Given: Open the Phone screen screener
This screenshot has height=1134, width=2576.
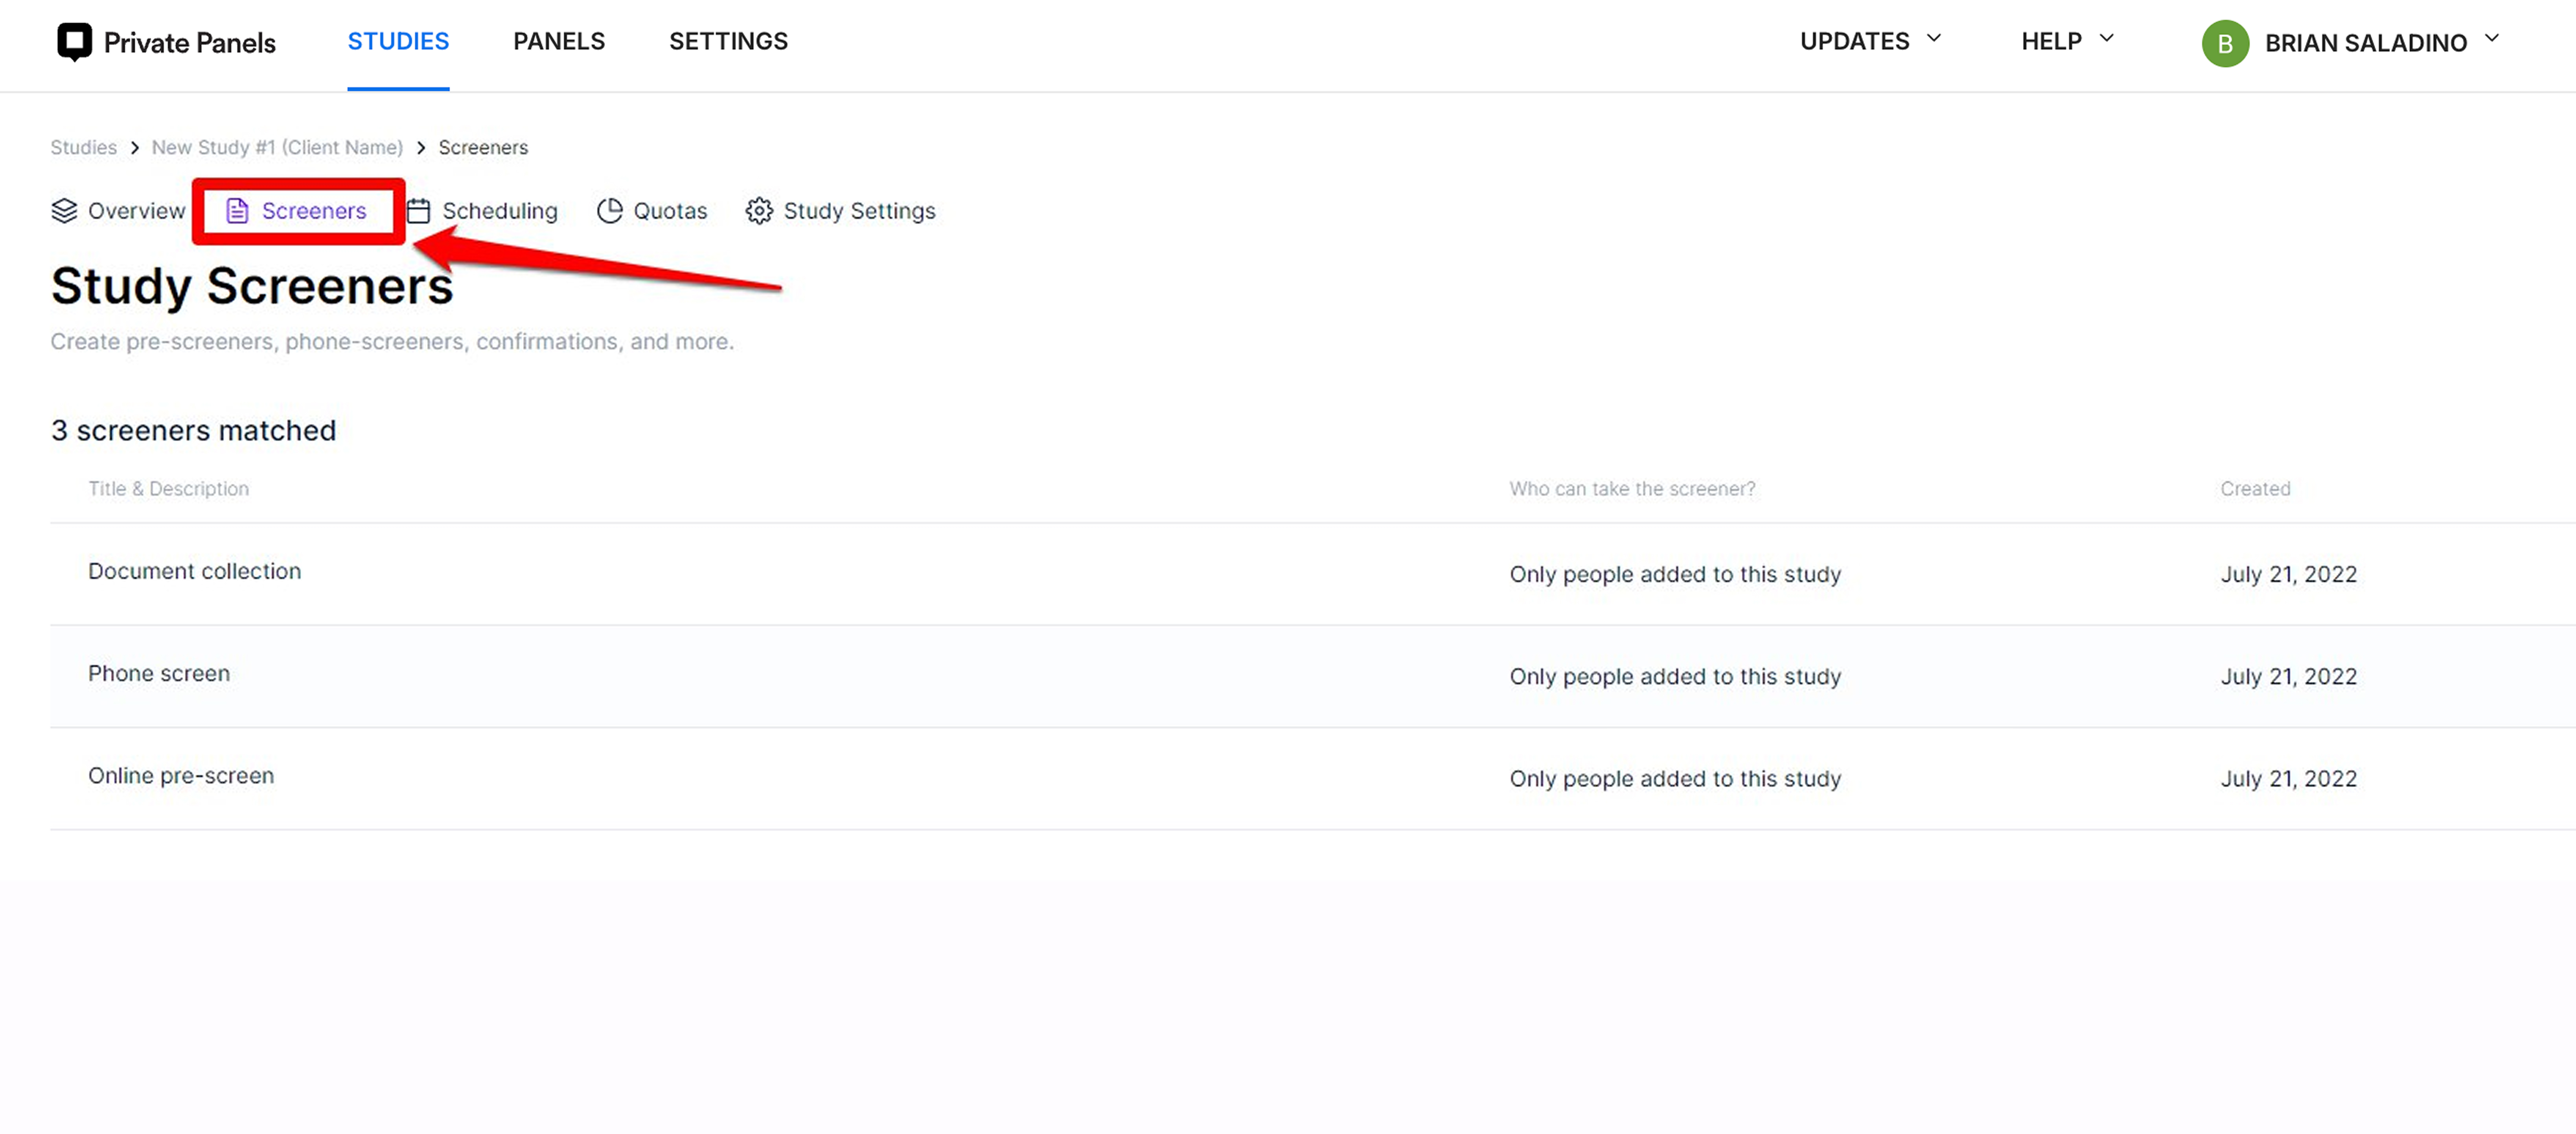Looking at the screenshot, I should coord(159,673).
